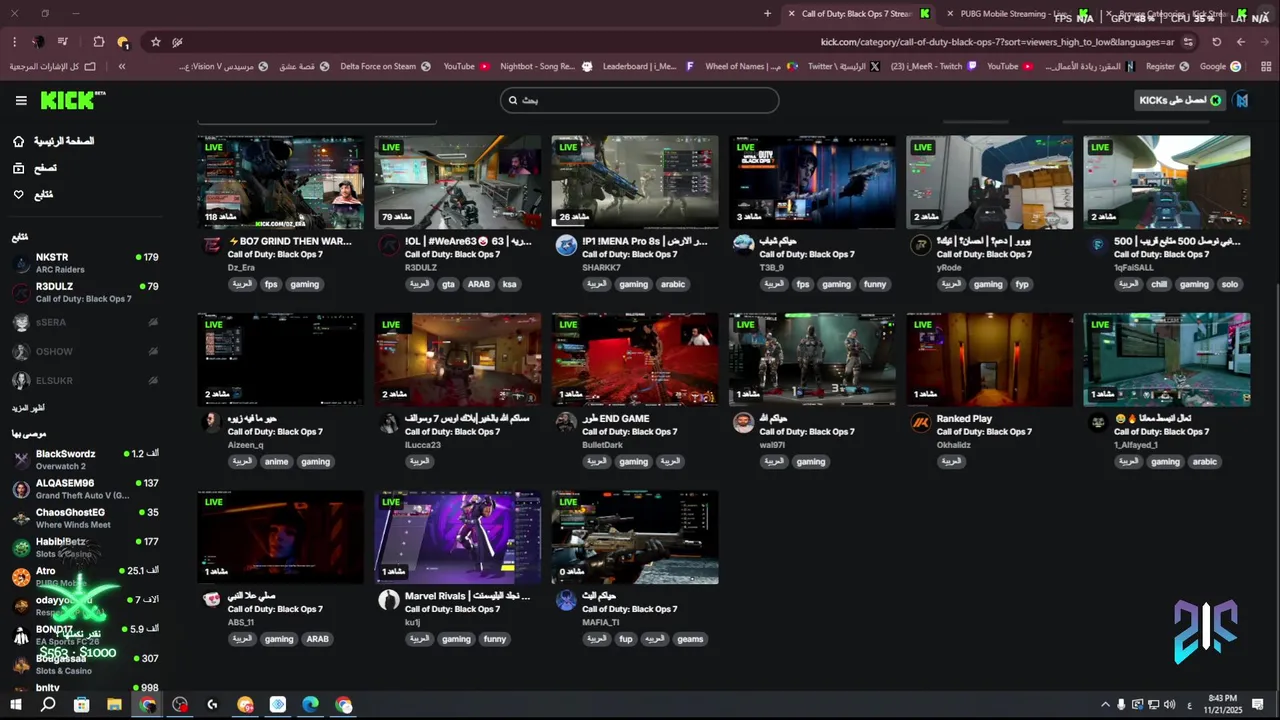Open ChaosGhostEG recommended channel
This screenshot has width=1280, height=720.
[x=85, y=518]
